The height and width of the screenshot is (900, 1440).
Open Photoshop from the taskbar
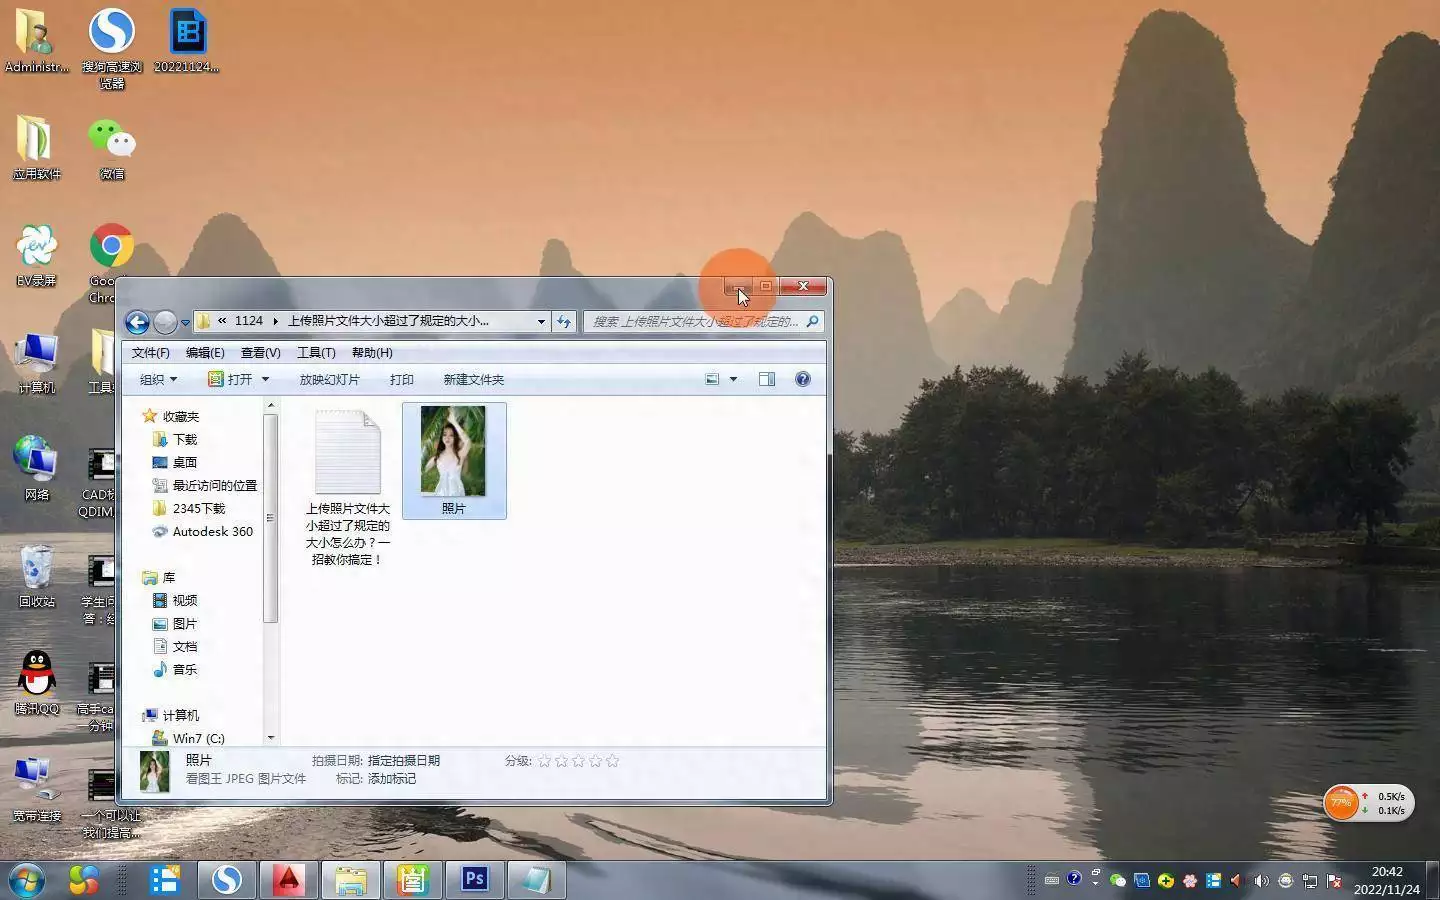(x=474, y=879)
